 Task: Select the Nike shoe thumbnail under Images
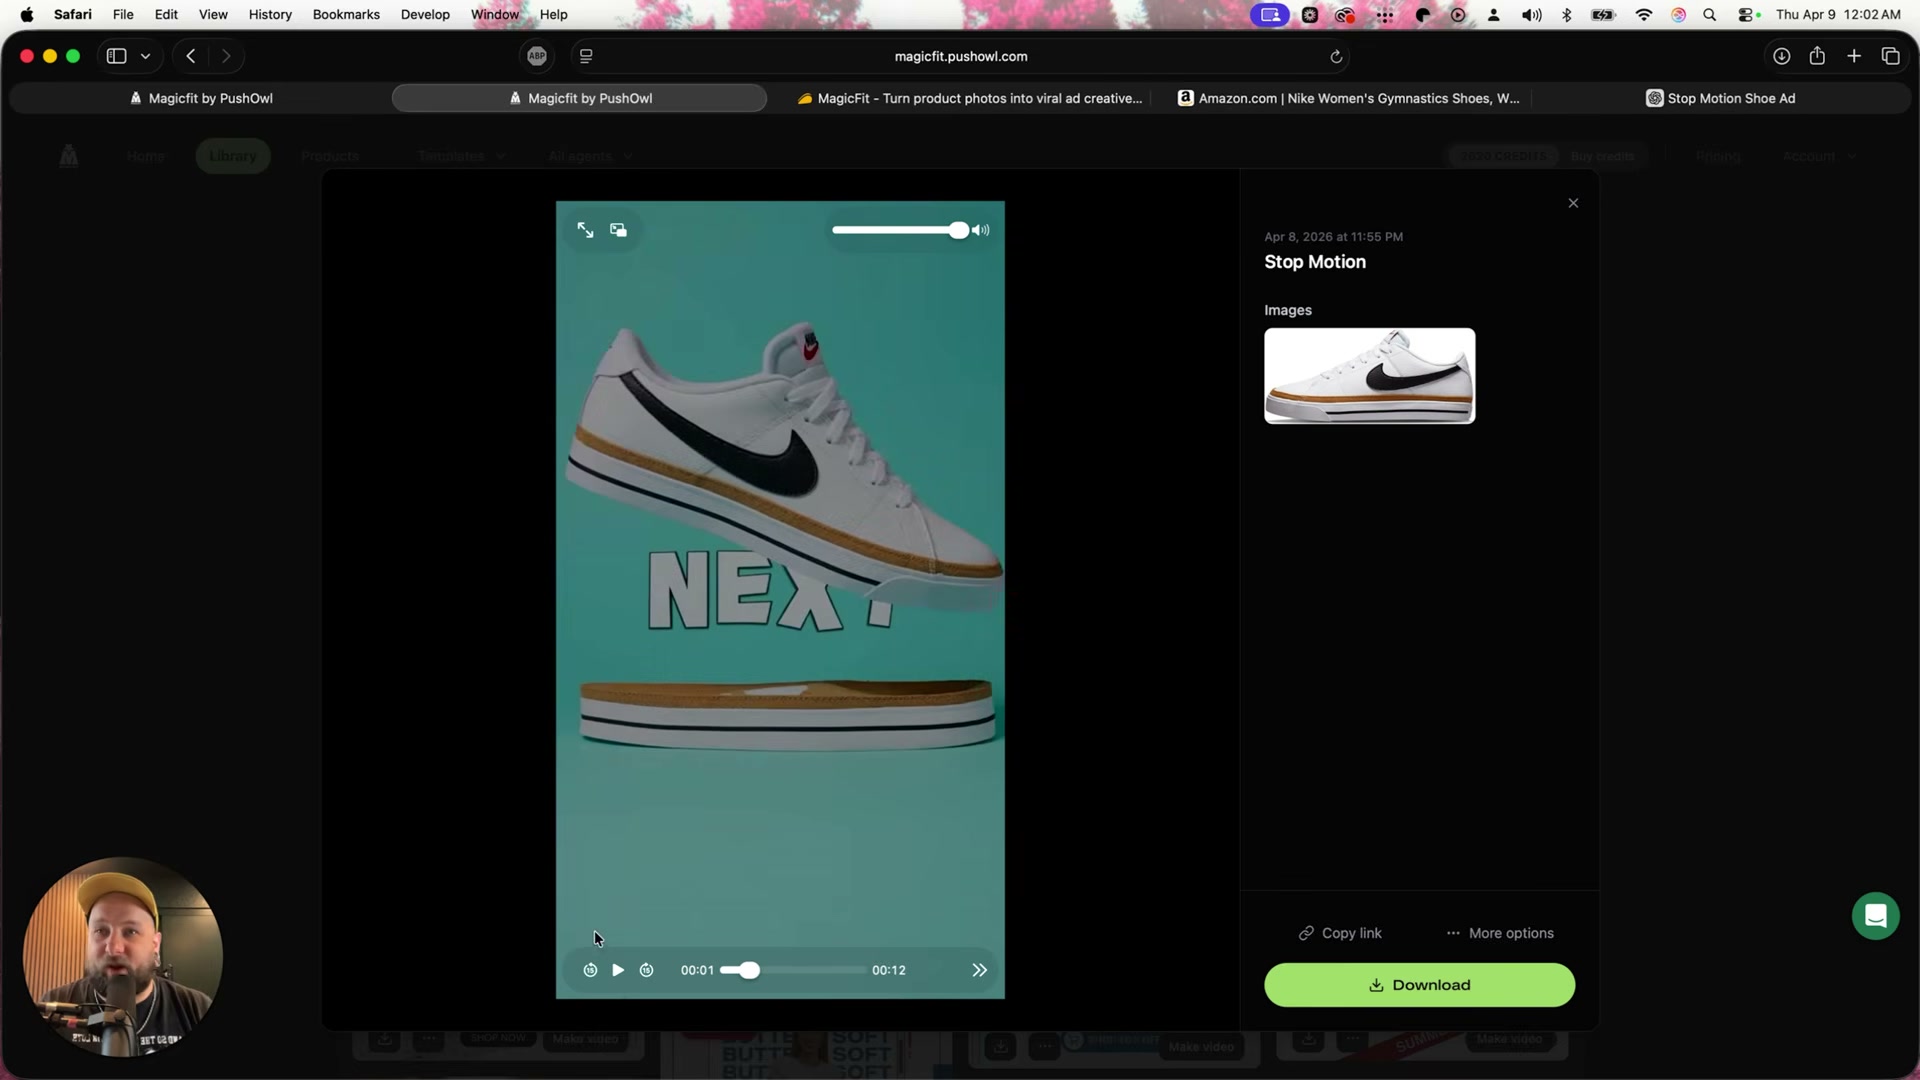click(1368, 375)
